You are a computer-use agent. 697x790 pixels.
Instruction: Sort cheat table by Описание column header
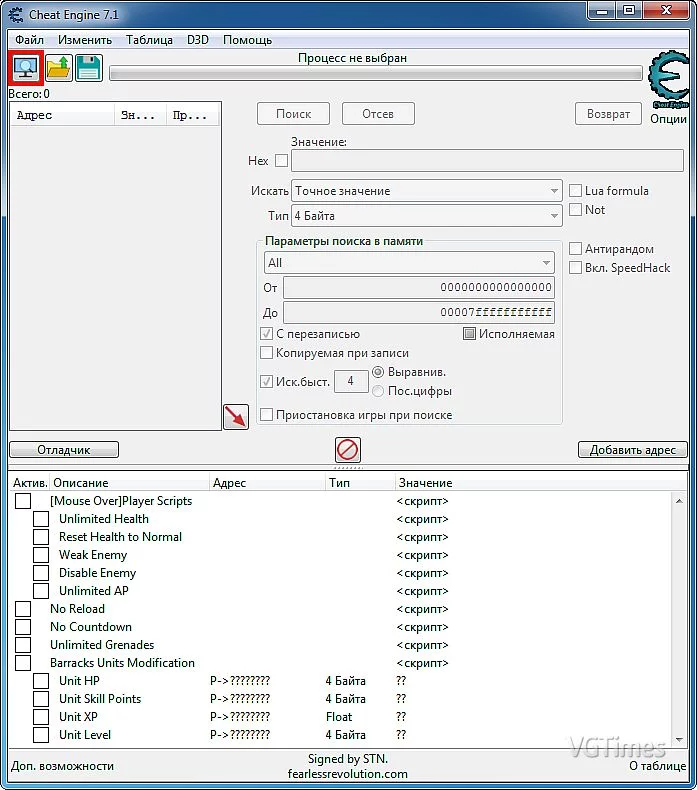130,483
